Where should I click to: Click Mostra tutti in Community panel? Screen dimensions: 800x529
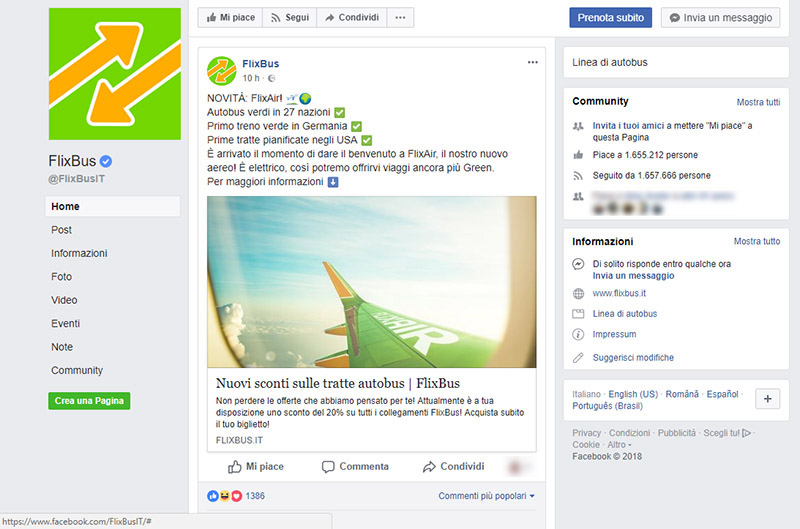pyautogui.click(x=758, y=102)
